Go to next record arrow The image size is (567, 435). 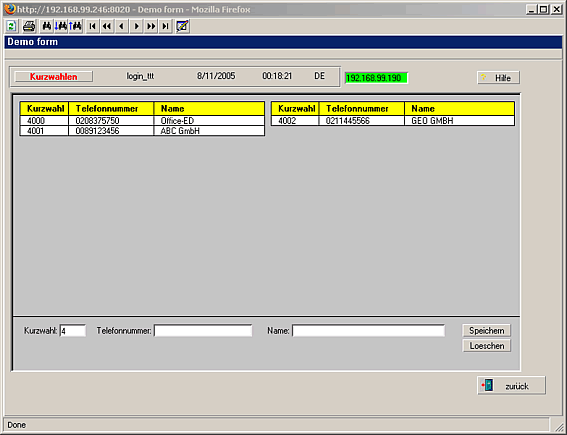coord(136,26)
